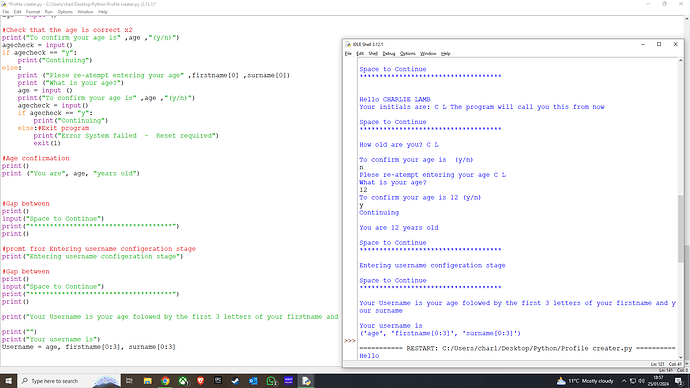Click Shell output 'How old are you? C L'

pos(399,145)
